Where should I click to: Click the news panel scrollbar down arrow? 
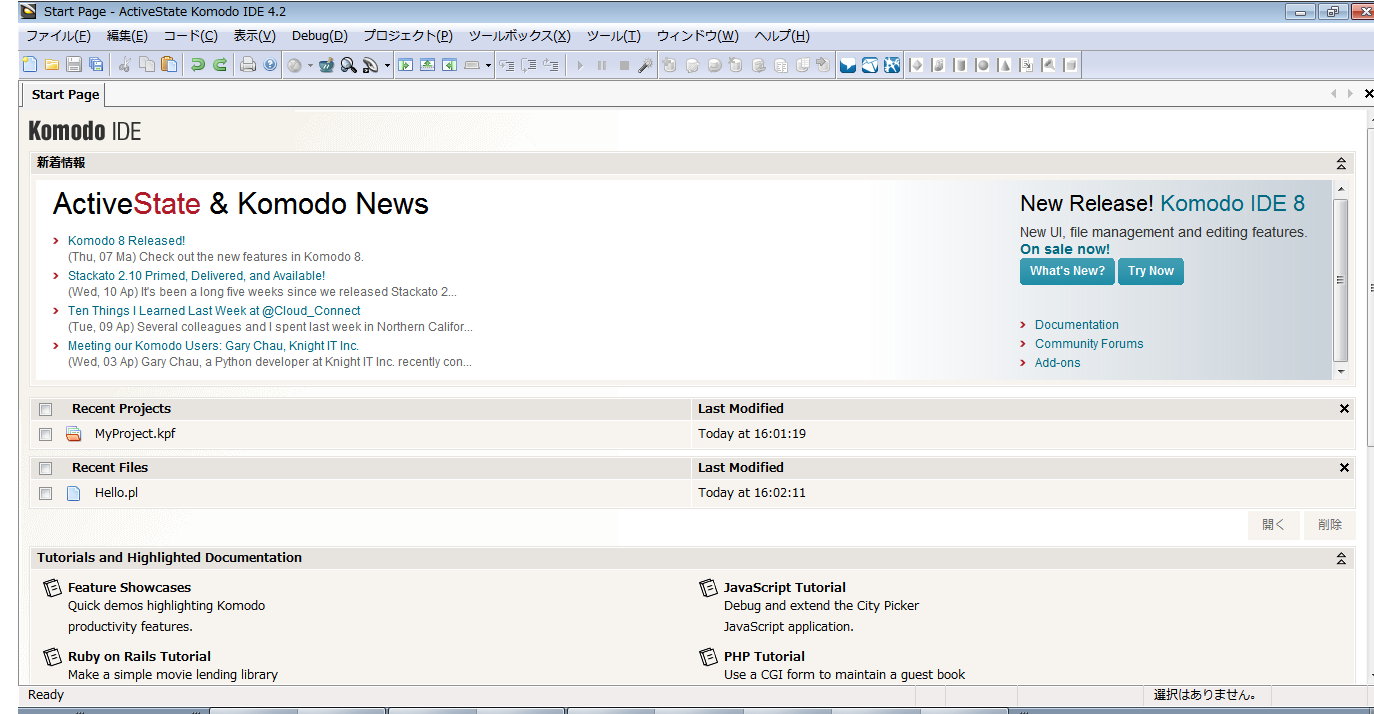pyautogui.click(x=1341, y=372)
